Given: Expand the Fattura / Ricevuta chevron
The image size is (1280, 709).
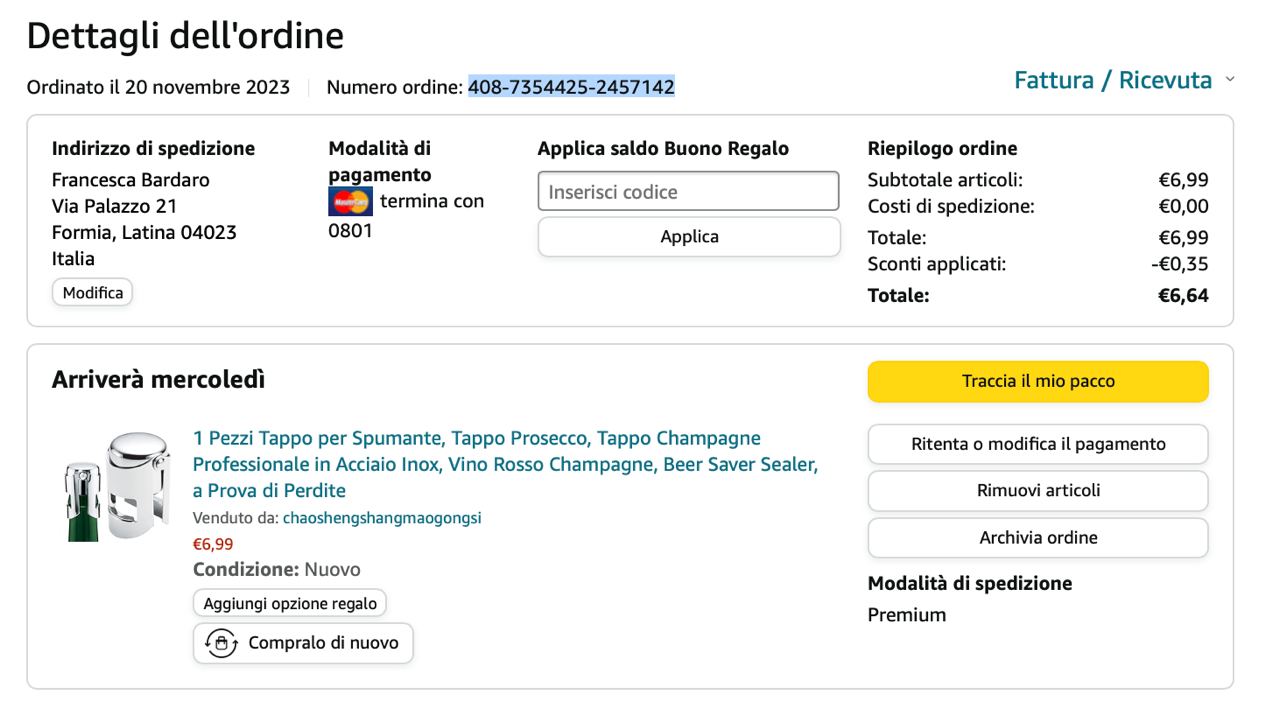Looking at the screenshot, I should point(1230,80).
